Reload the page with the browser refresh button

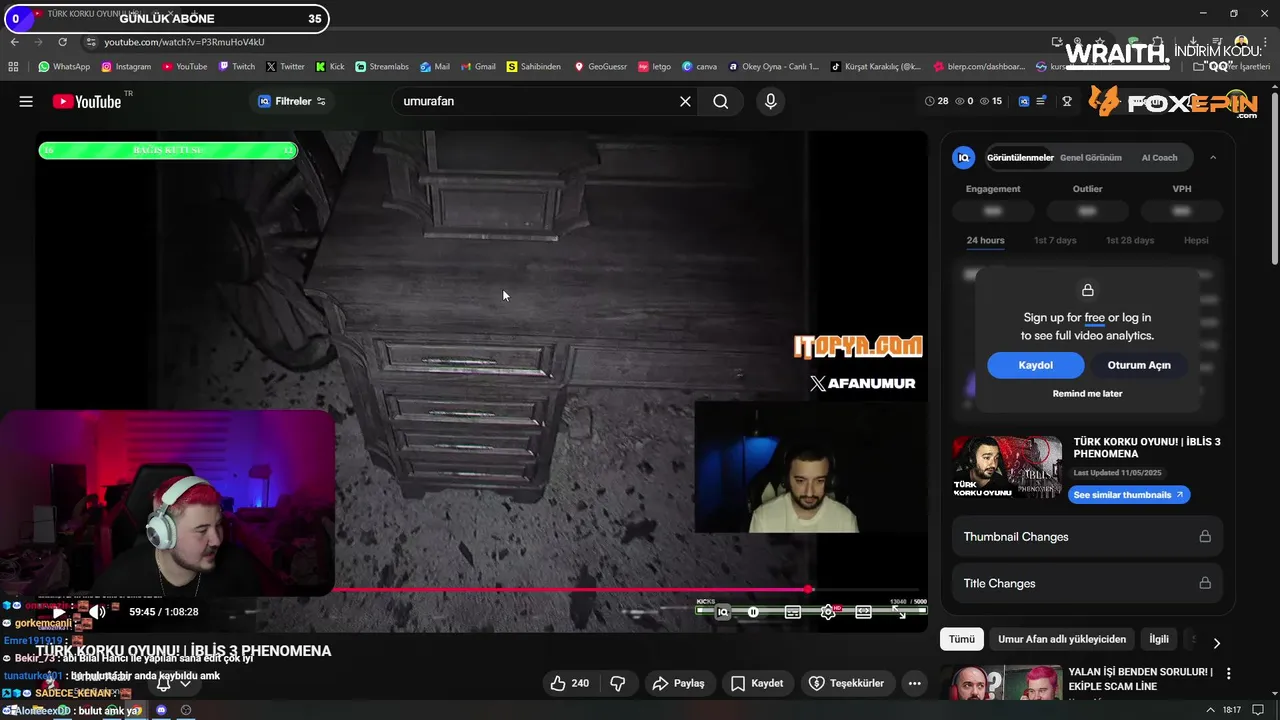click(x=62, y=42)
